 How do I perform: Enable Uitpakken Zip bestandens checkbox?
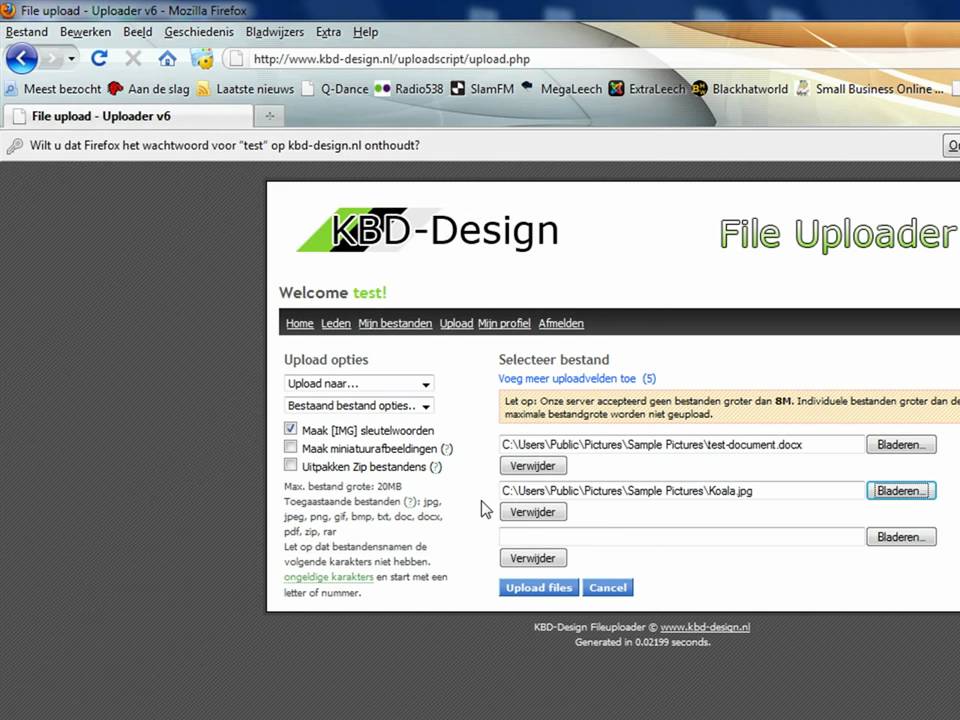tap(290, 465)
